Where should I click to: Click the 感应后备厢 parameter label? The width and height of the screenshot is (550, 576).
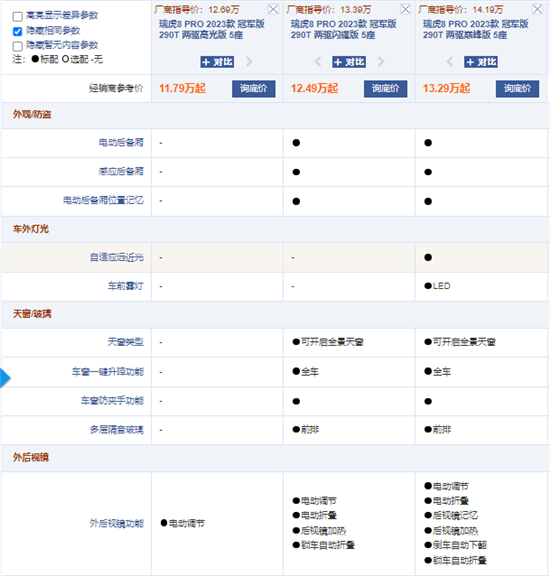click(121, 172)
